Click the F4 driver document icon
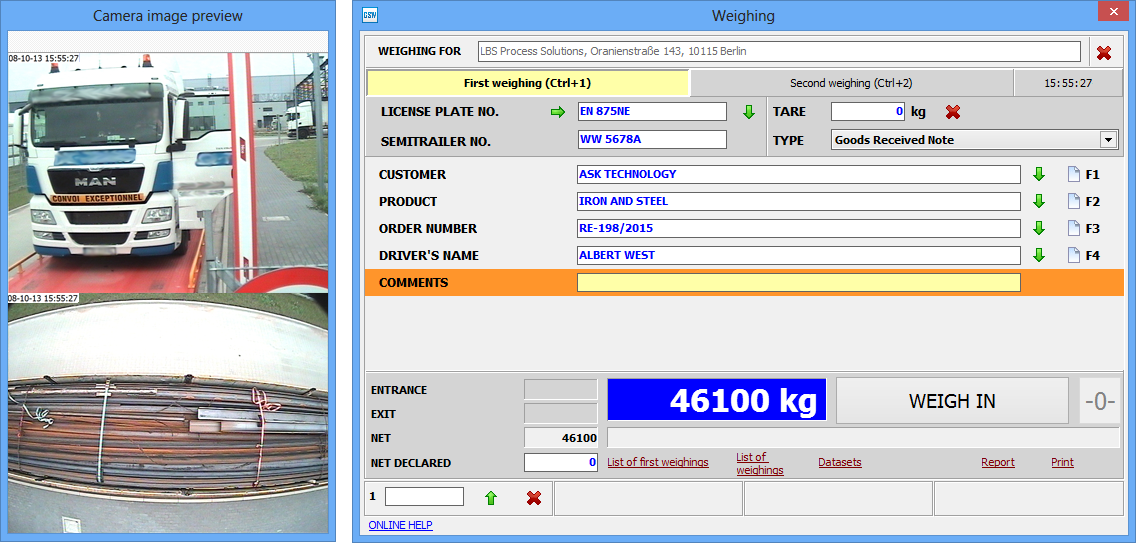 click(1074, 255)
